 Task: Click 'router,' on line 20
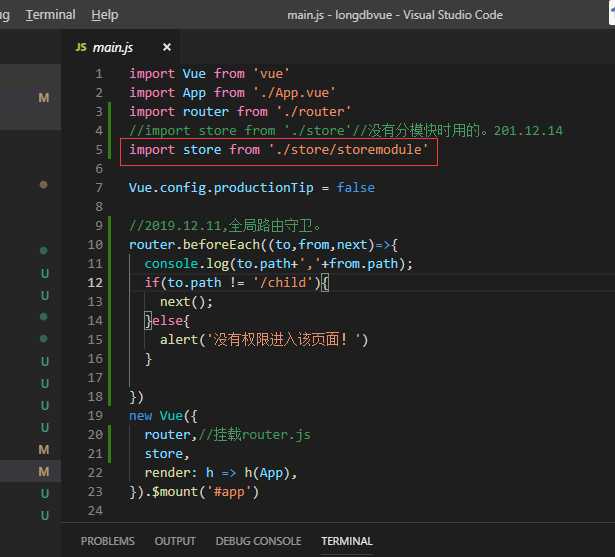pyautogui.click(x=170, y=435)
